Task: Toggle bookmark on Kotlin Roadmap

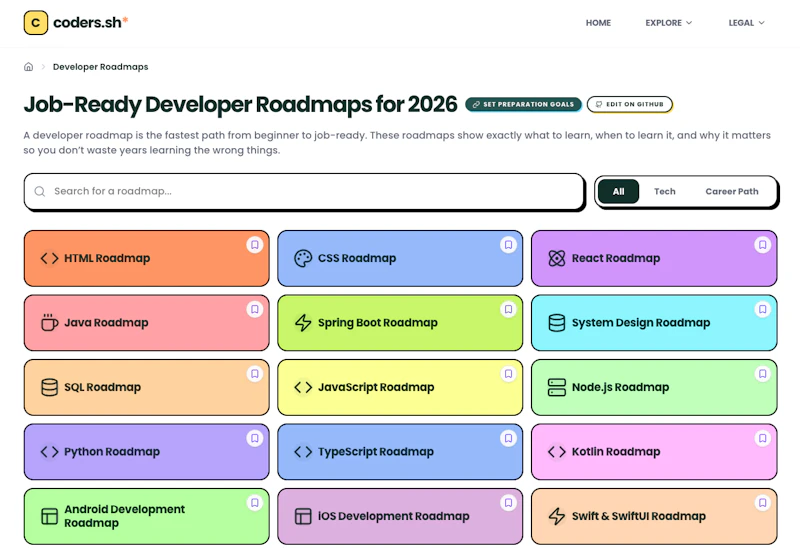Action: coord(762,438)
